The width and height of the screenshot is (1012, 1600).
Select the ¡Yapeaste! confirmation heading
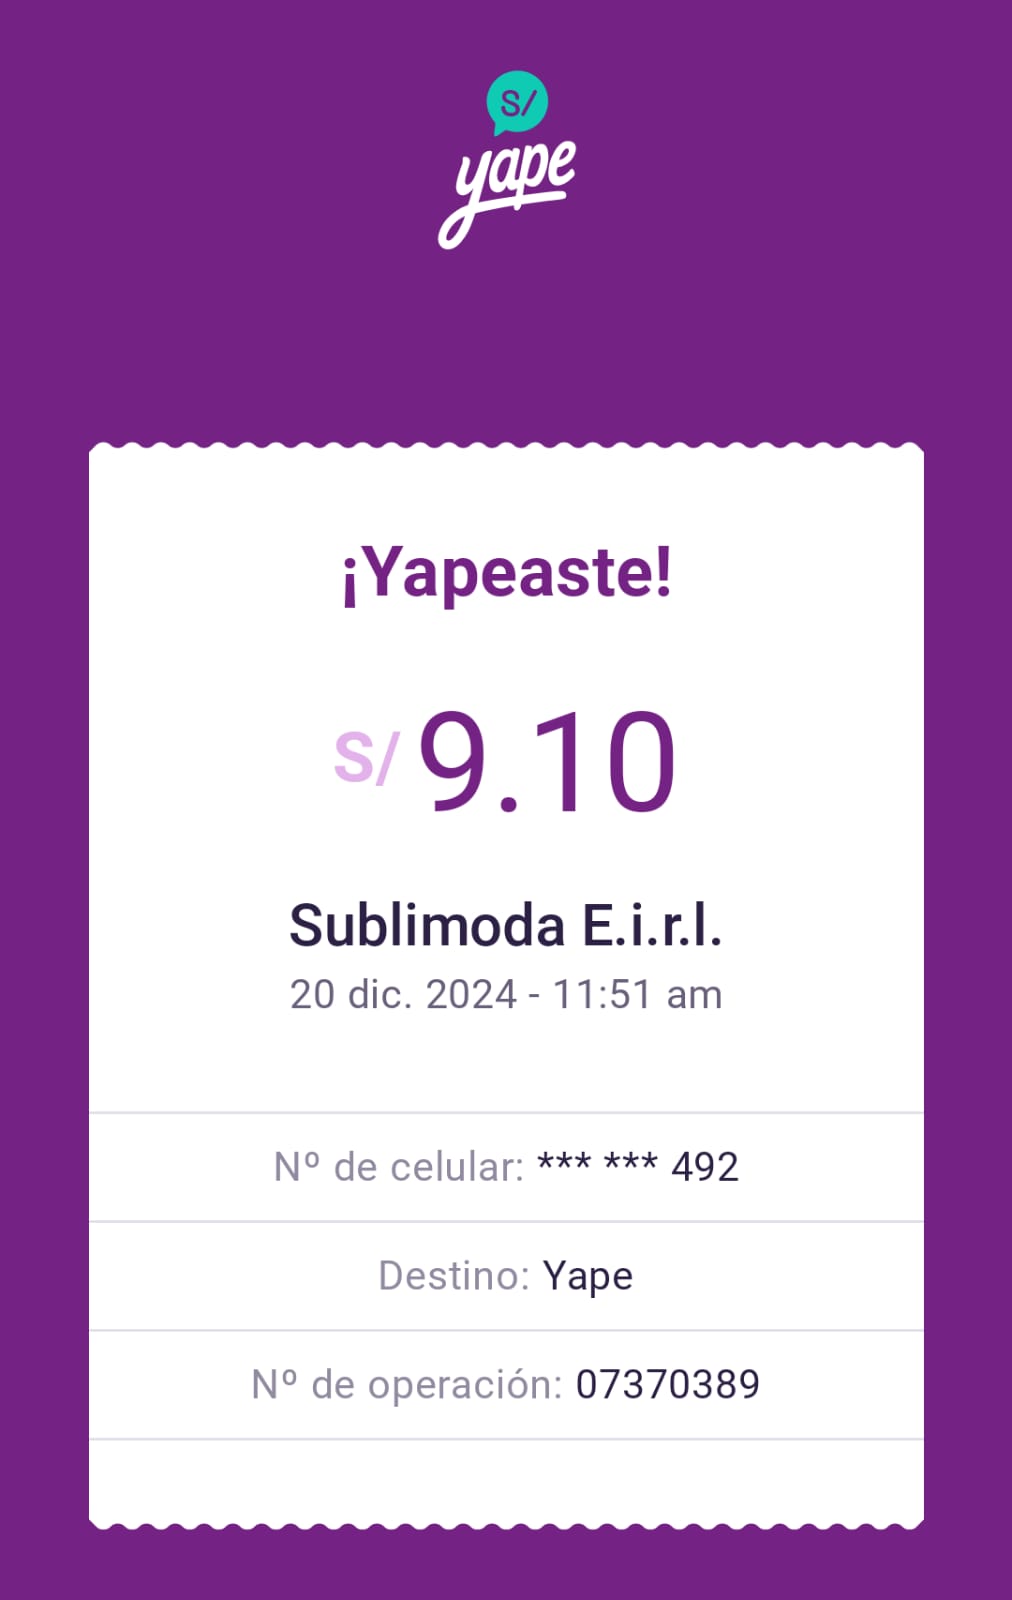coord(506,574)
